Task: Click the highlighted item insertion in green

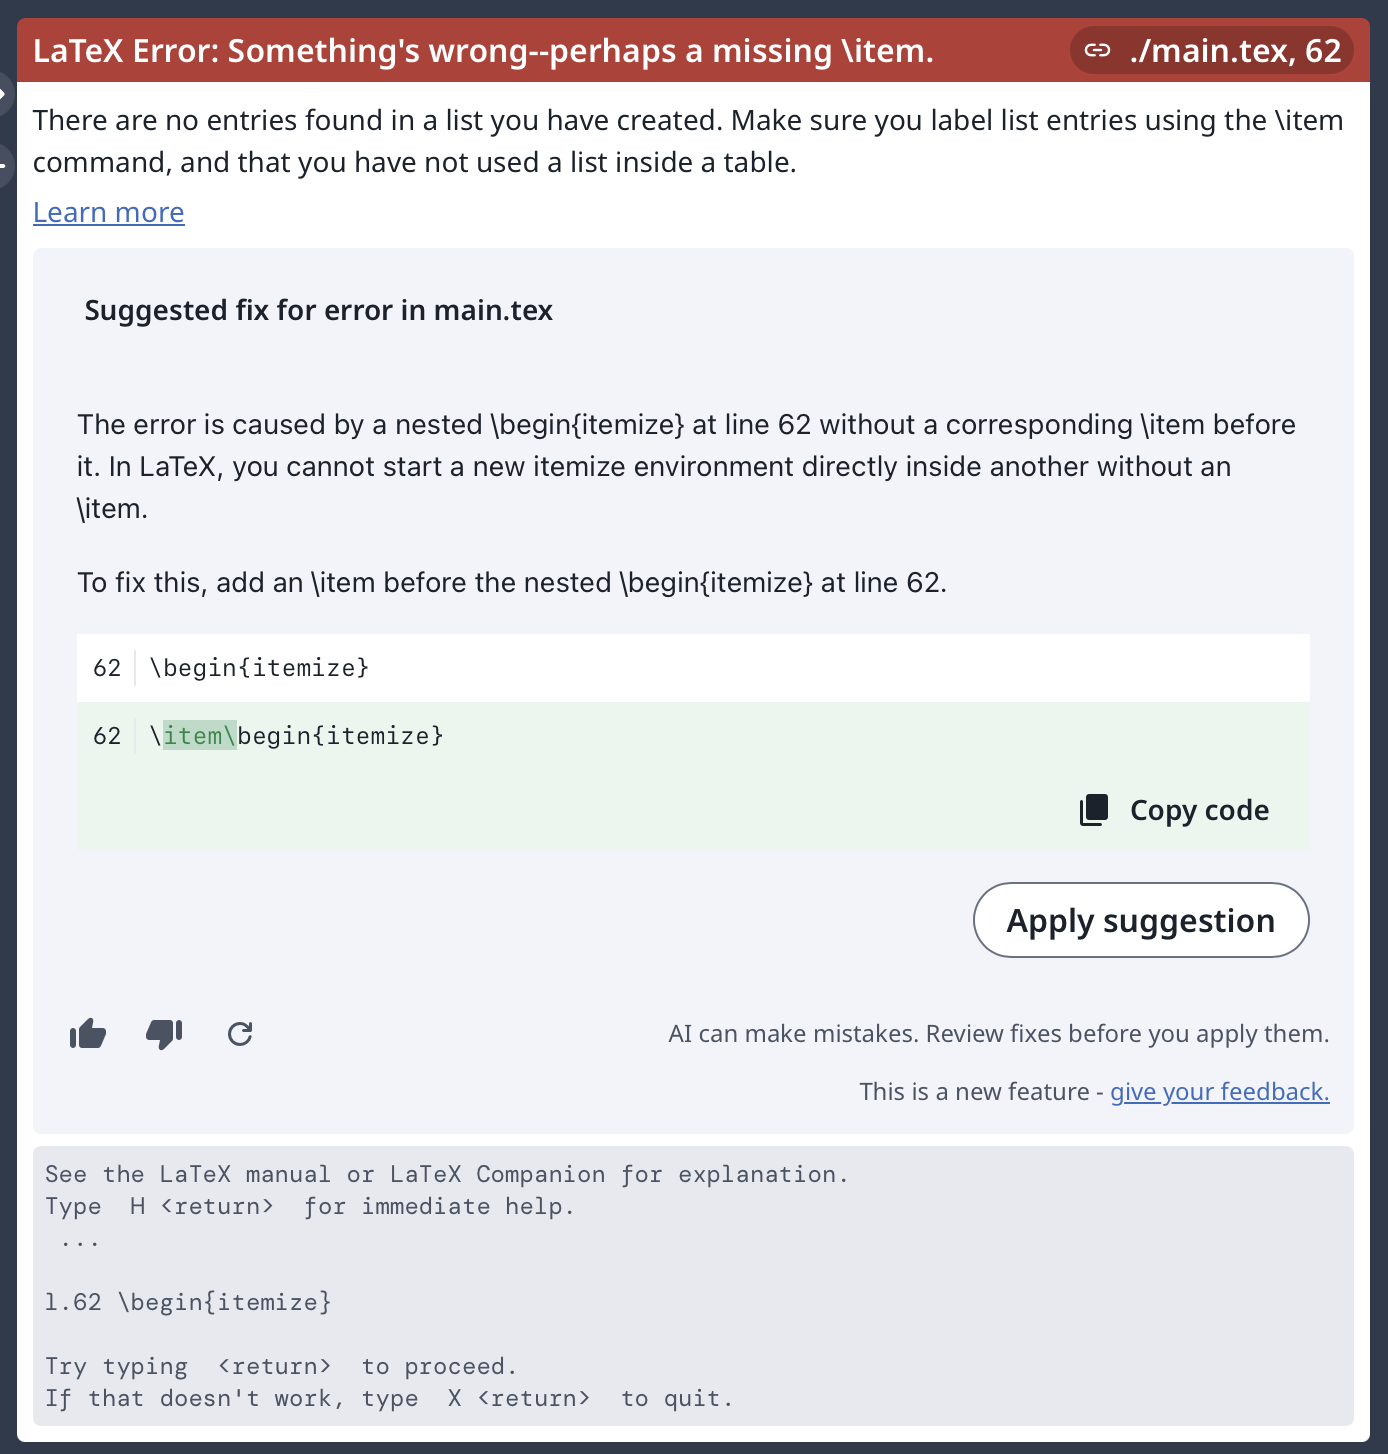Action: pyautogui.click(x=200, y=736)
